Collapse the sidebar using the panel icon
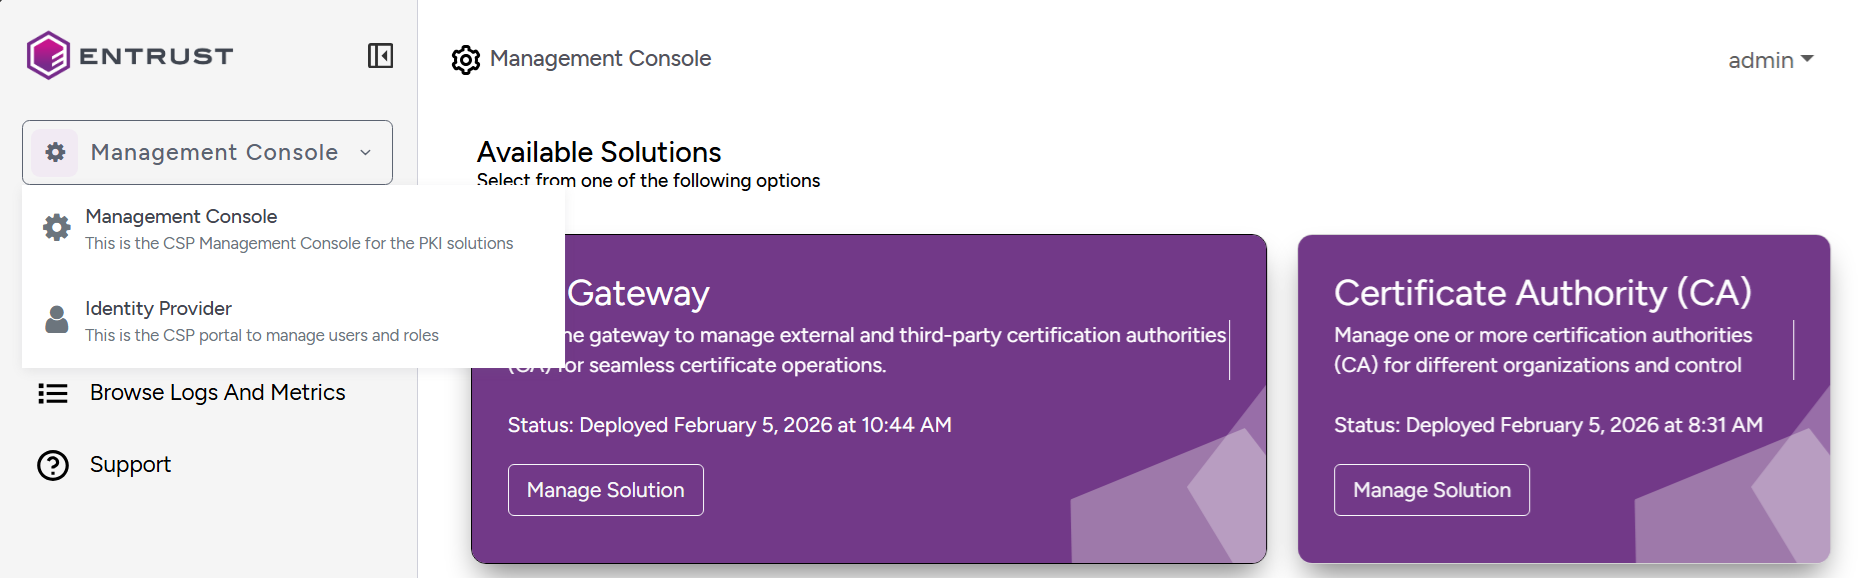 pos(380,56)
